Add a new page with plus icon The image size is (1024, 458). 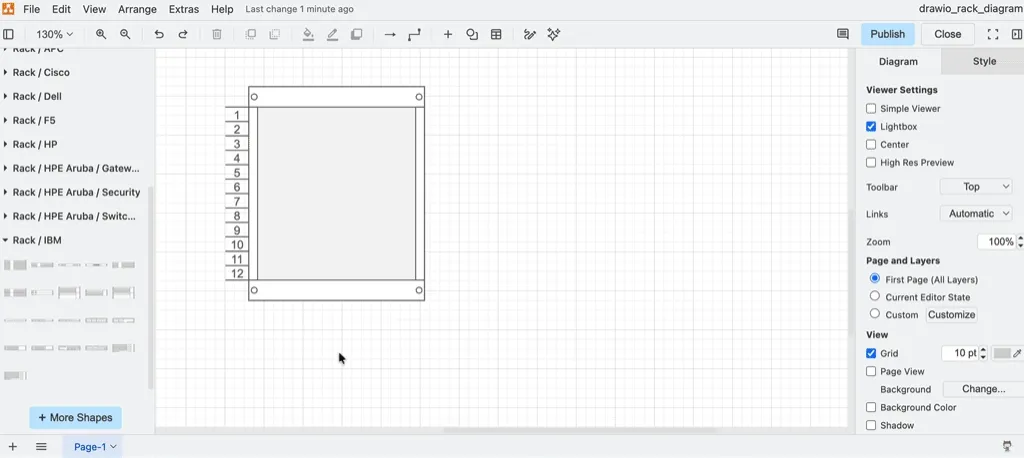click(x=12, y=447)
